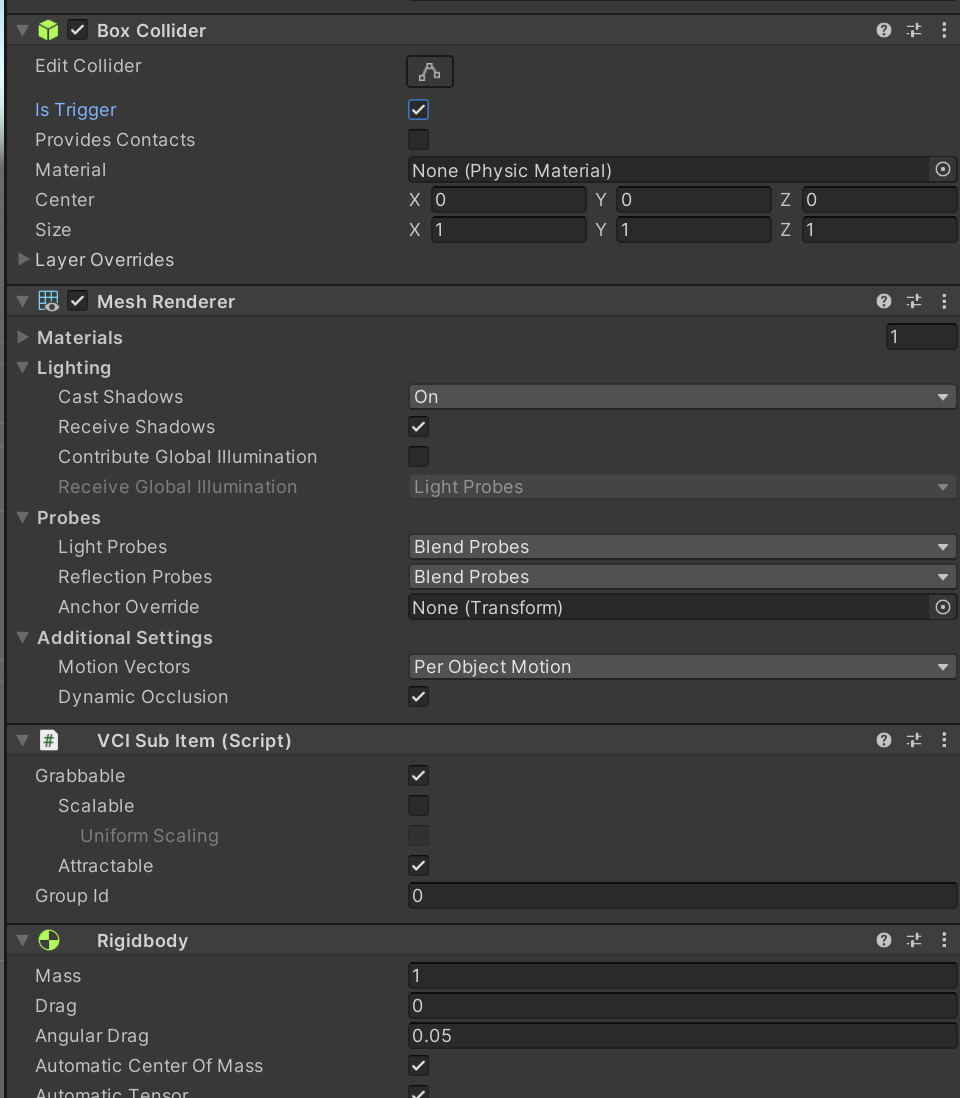The image size is (960, 1098).
Task: Open Box Collider presets icon
Action: [914, 30]
